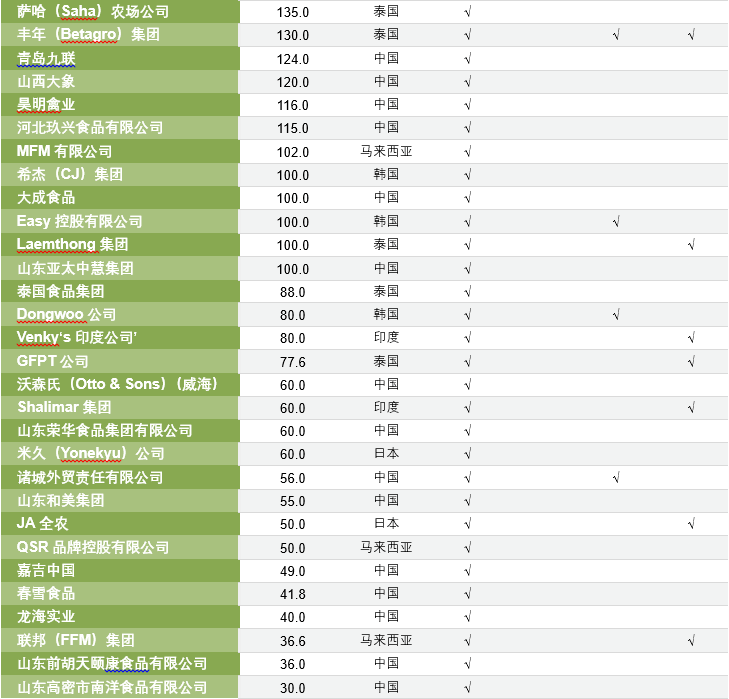Select the 36.6 value cell
The width and height of the screenshot is (729, 699).
click(x=293, y=641)
